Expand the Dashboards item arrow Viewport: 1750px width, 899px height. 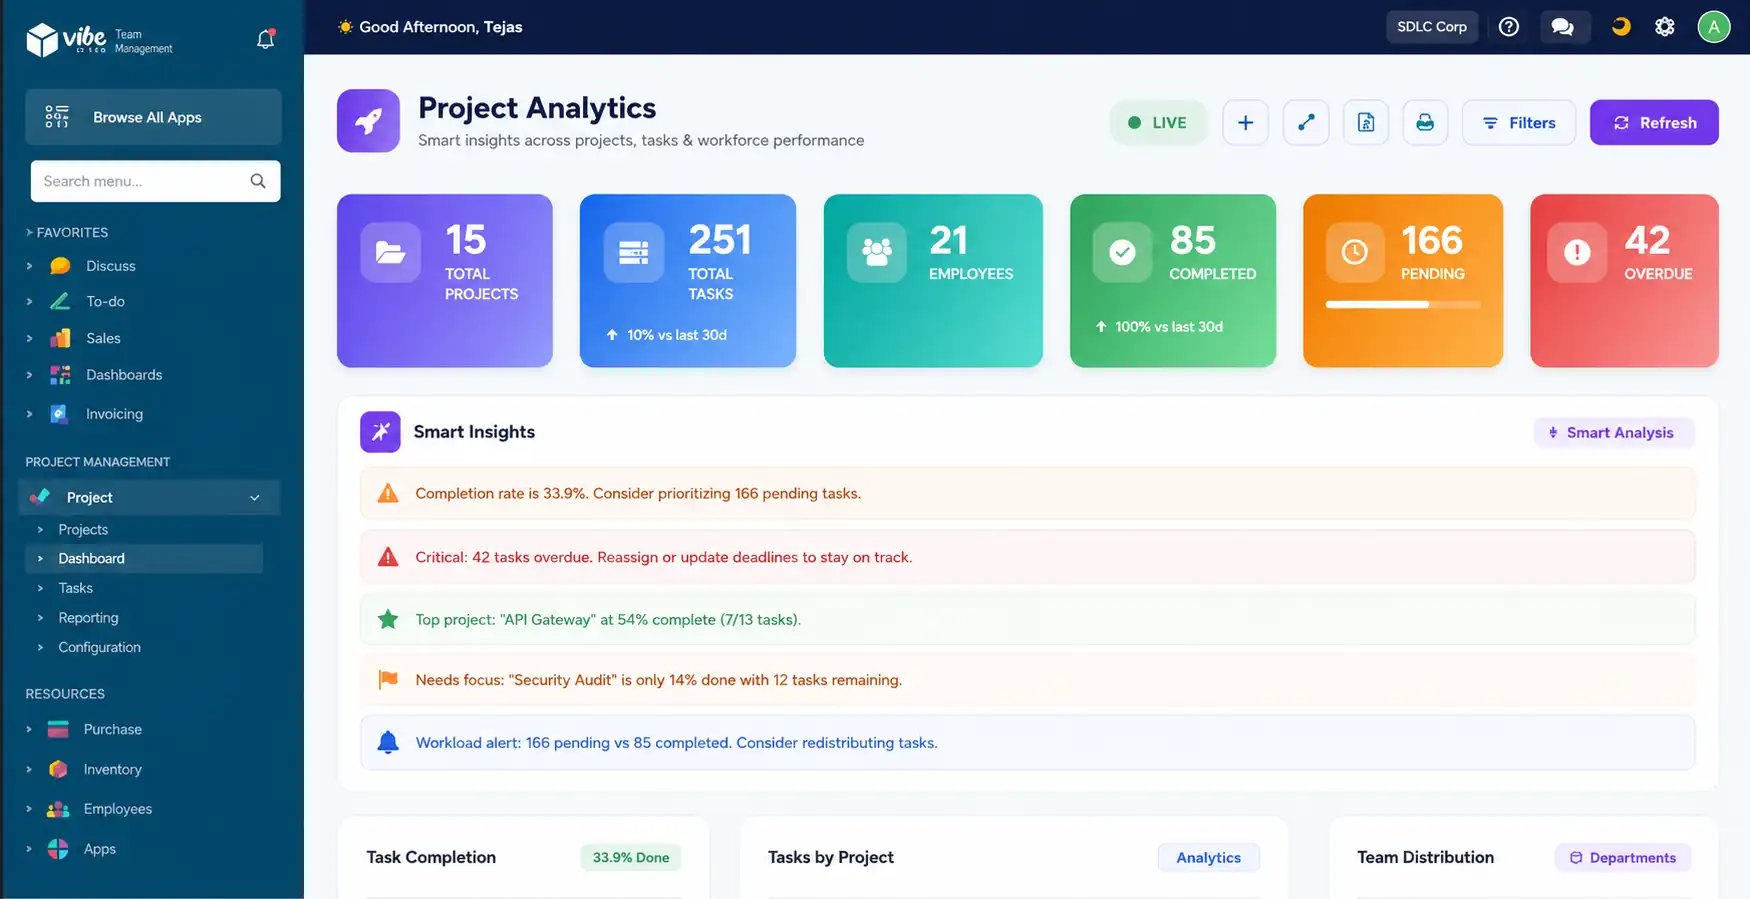29,375
